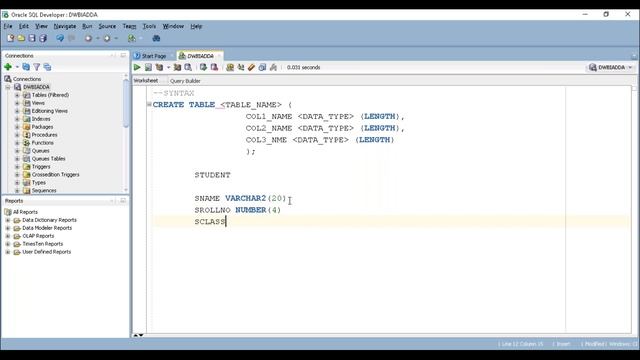Run statement with green play icon

click(137, 67)
